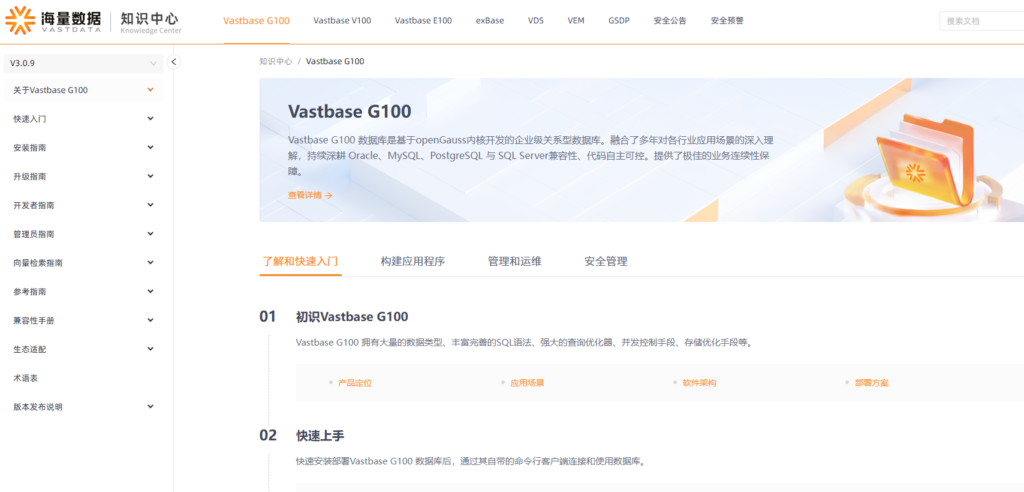Open the exBase top tab

(x=490, y=20)
